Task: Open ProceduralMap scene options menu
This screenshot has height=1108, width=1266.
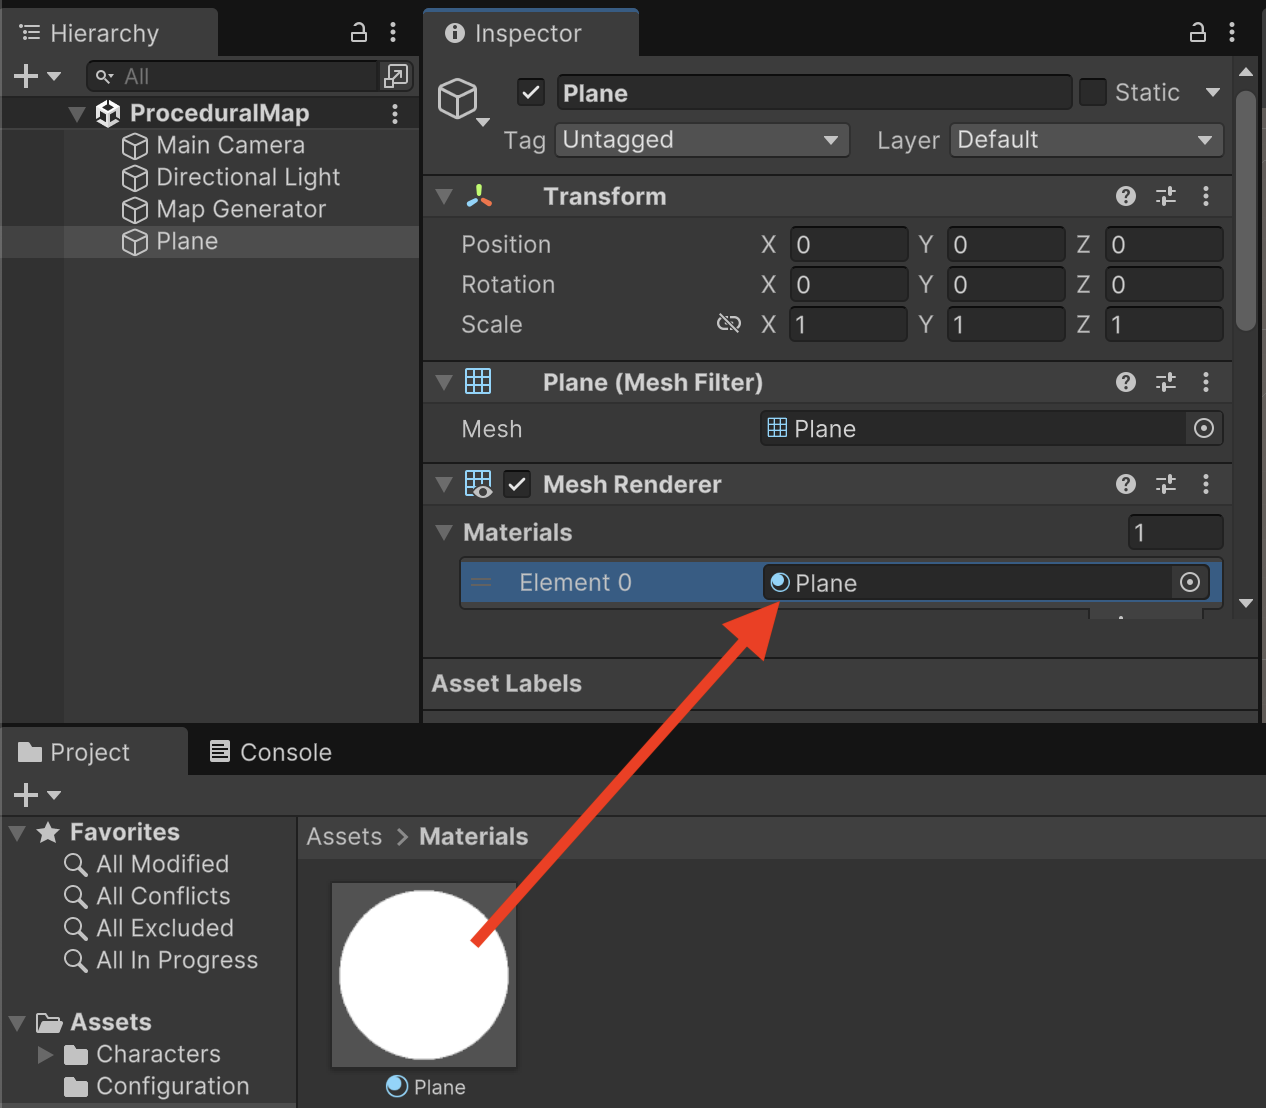Action: click(x=395, y=113)
